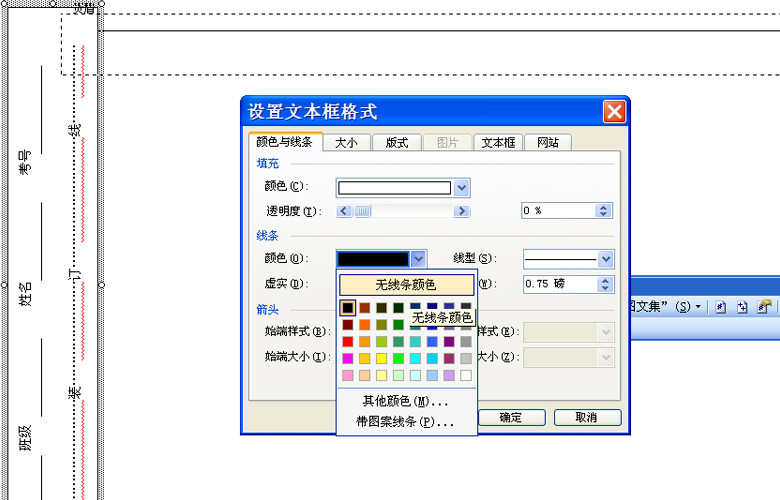Screen dimensions: 780x500
Task: Select the plum swatch in fourth row
Action: (x=449, y=358)
